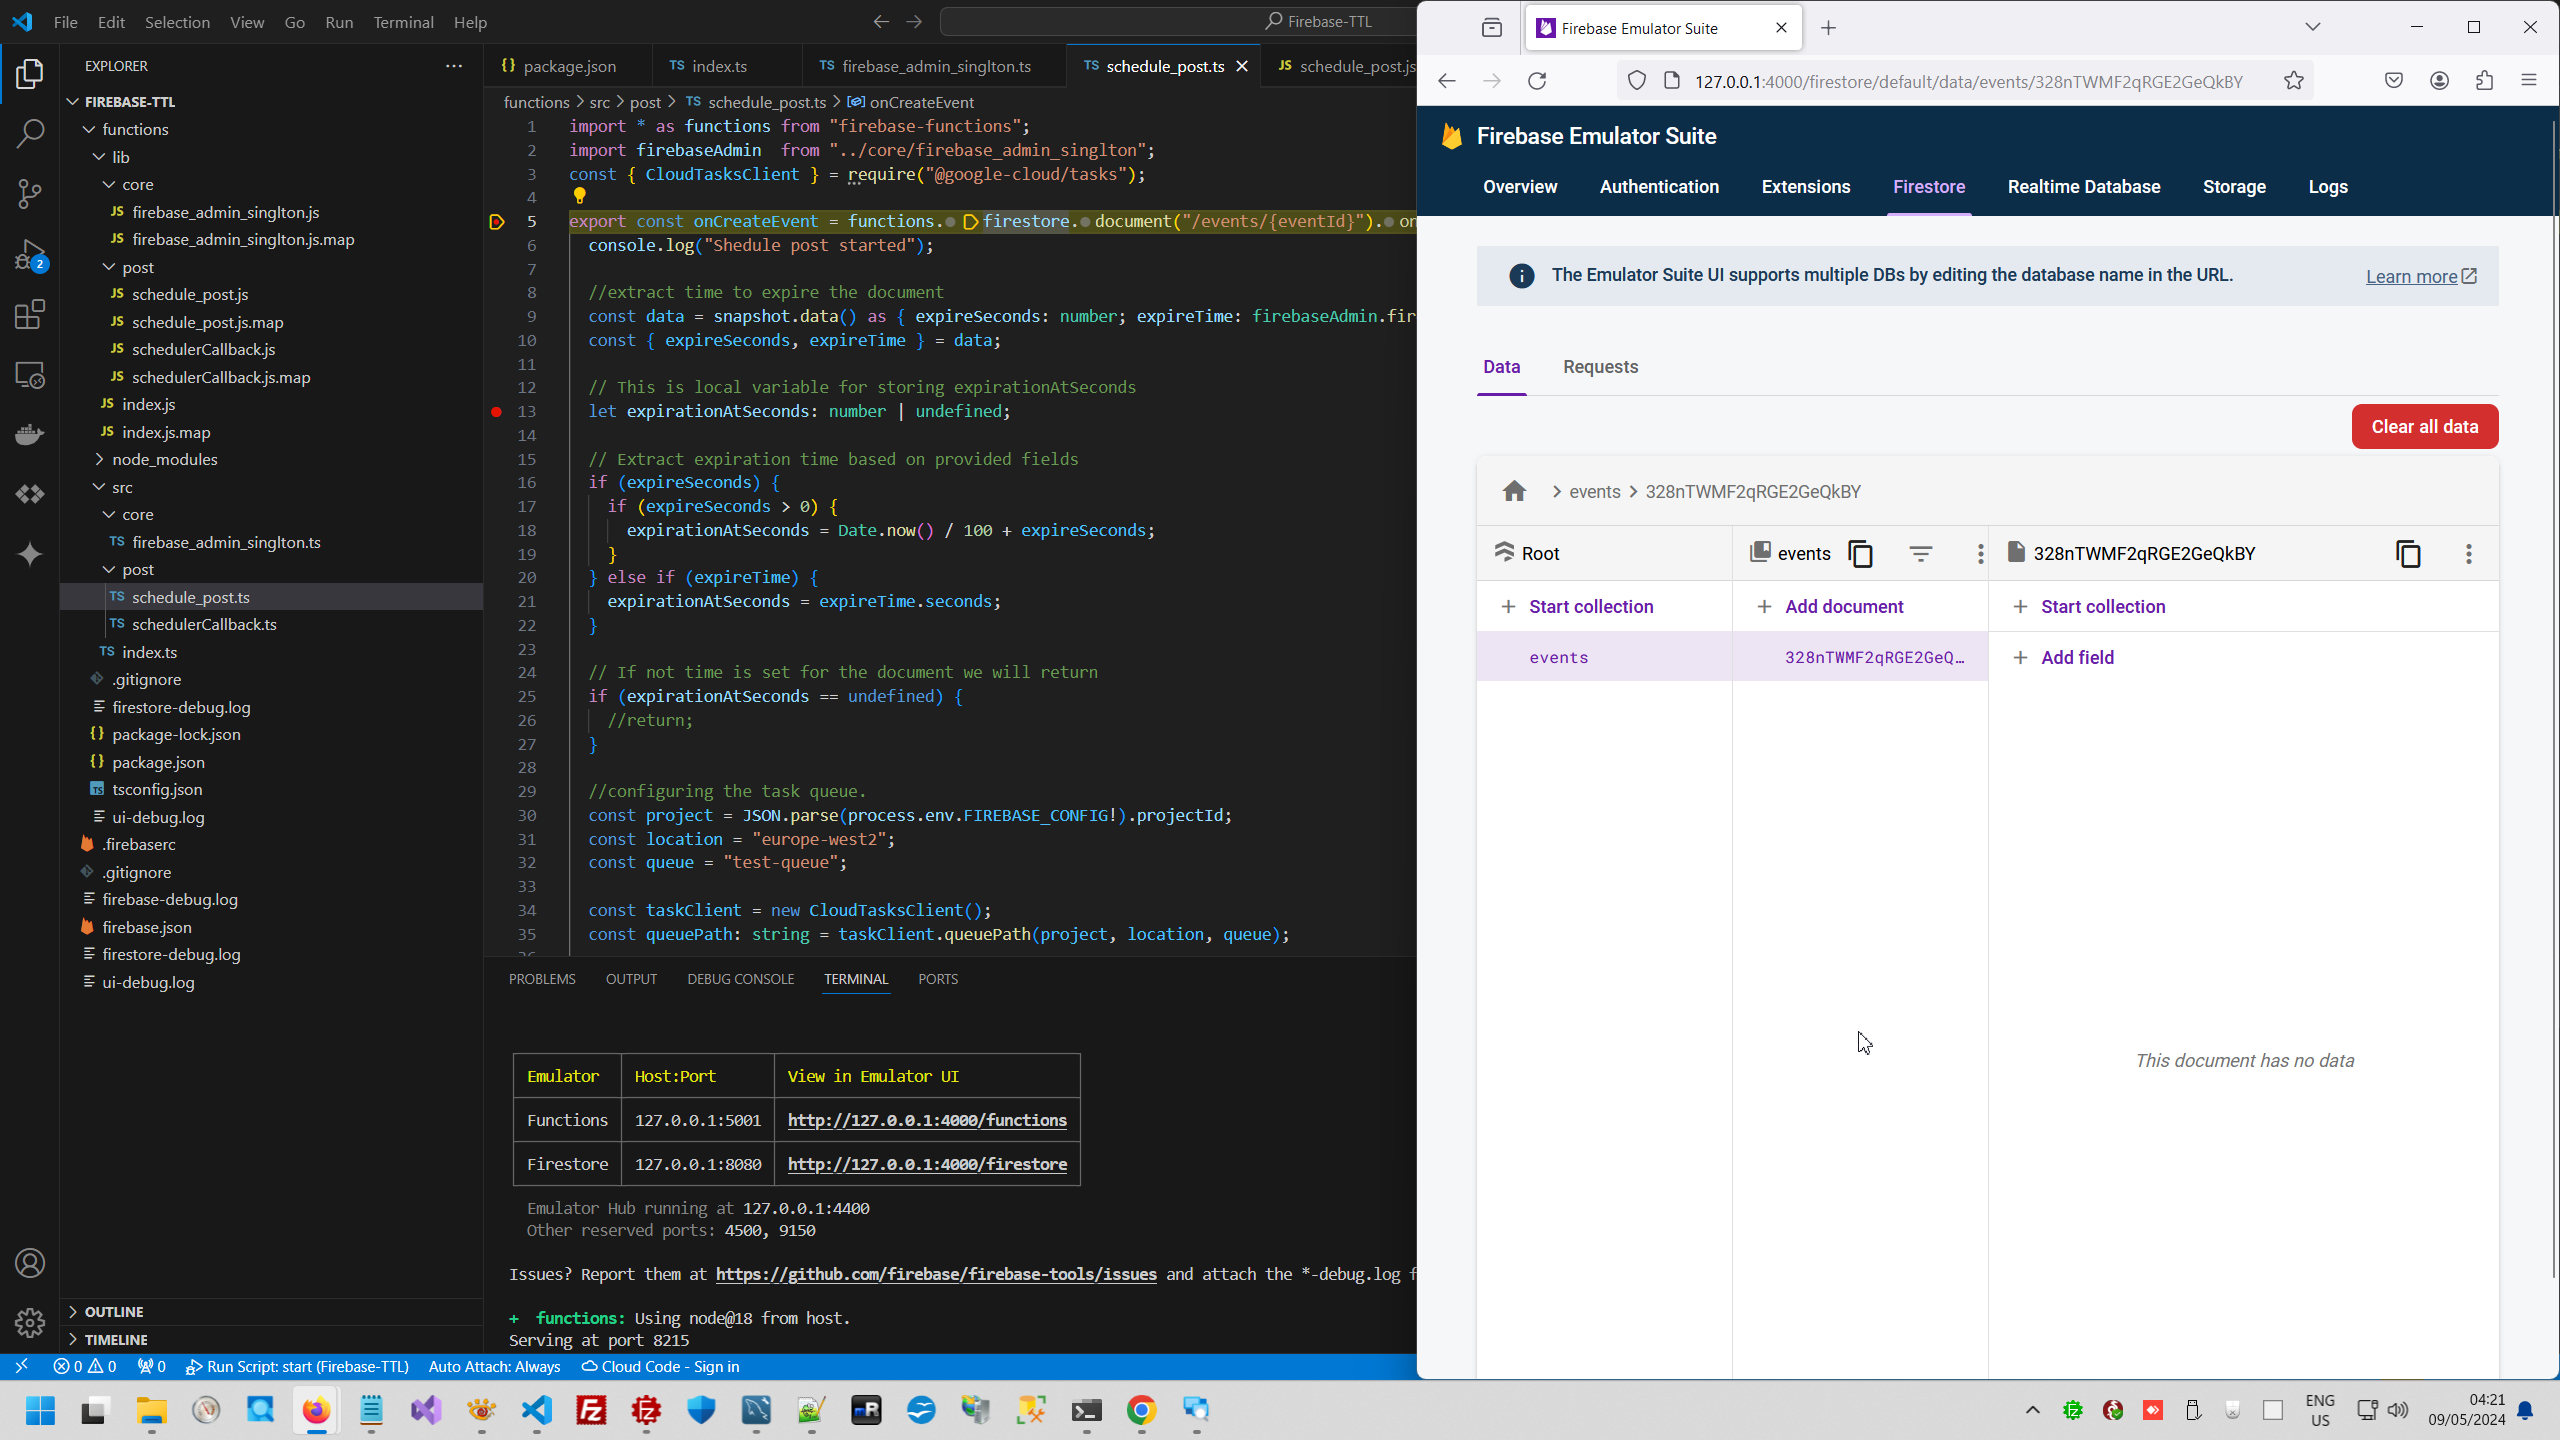The width and height of the screenshot is (2560, 1440).
Task: Click the filter icon for events collection
Action: click(1920, 553)
